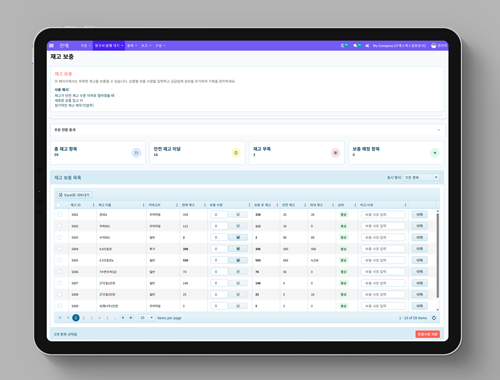Click the yellow icon on 안전 재고 미달 card
The height and width of the screenshot is (380, 500).
point(236,153)
